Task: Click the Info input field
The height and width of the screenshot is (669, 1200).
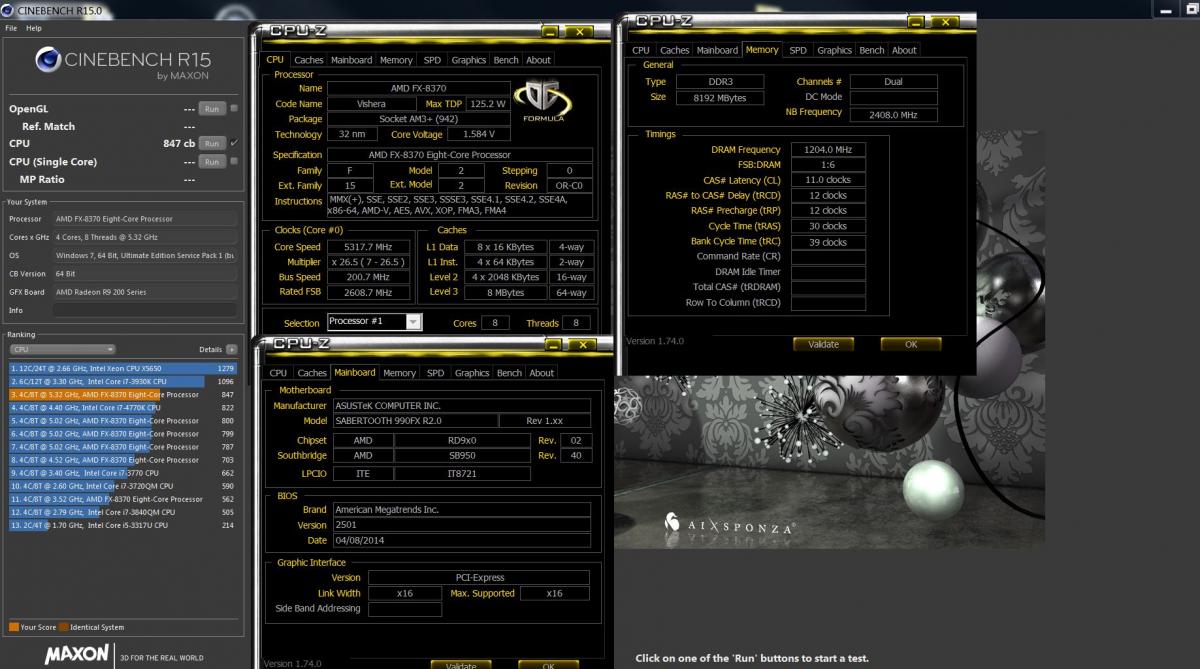Action: (145, 309)
